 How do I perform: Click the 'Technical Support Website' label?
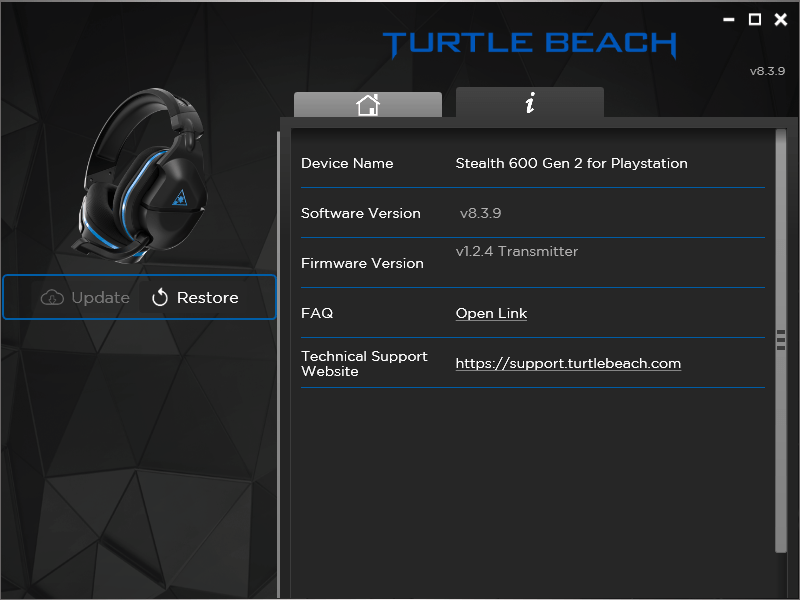click(364, 363)
